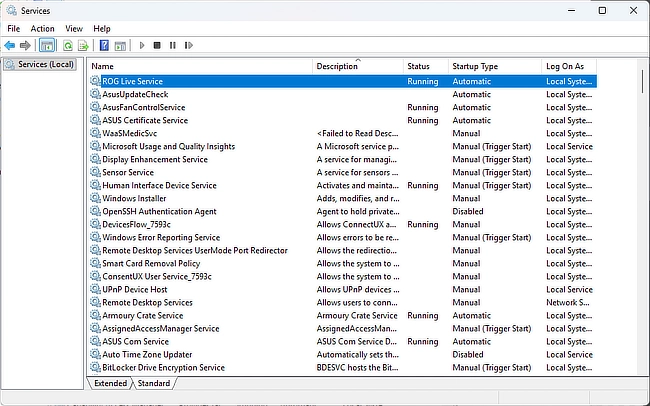Start the service with the Play button
Viewport: 650px width, 406px height.
point(142,45)
